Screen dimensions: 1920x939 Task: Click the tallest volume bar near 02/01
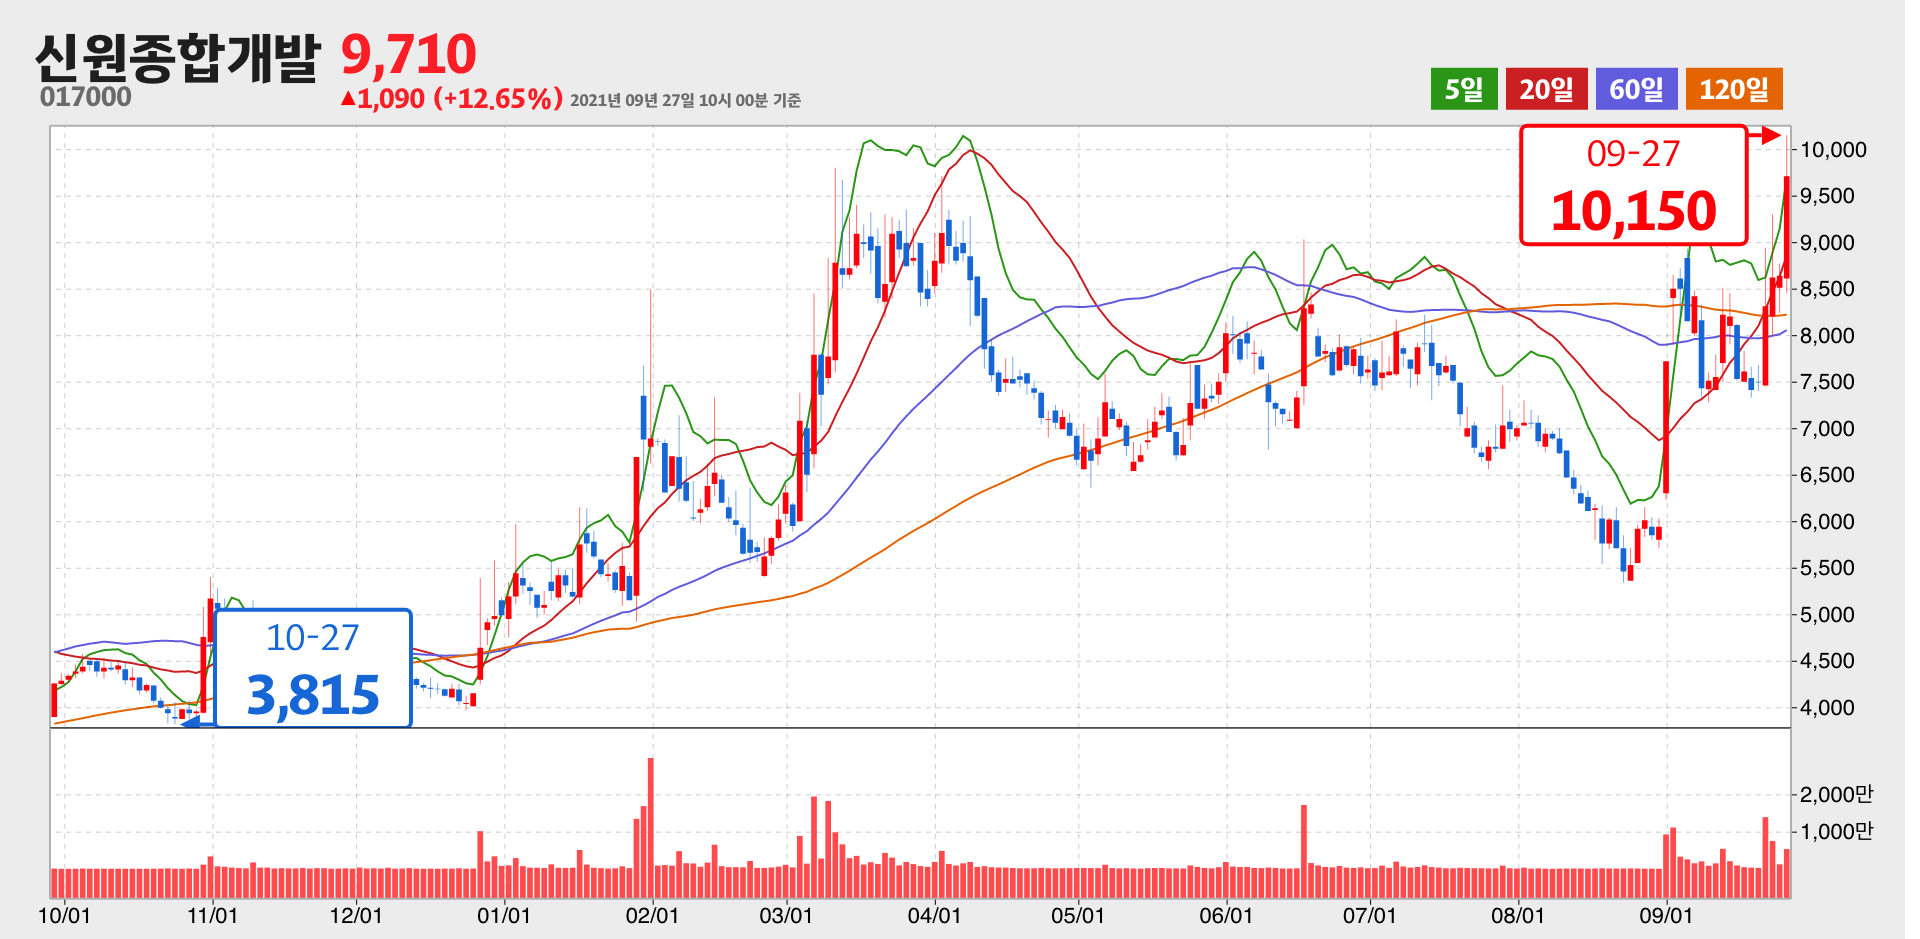coord(651,828)
